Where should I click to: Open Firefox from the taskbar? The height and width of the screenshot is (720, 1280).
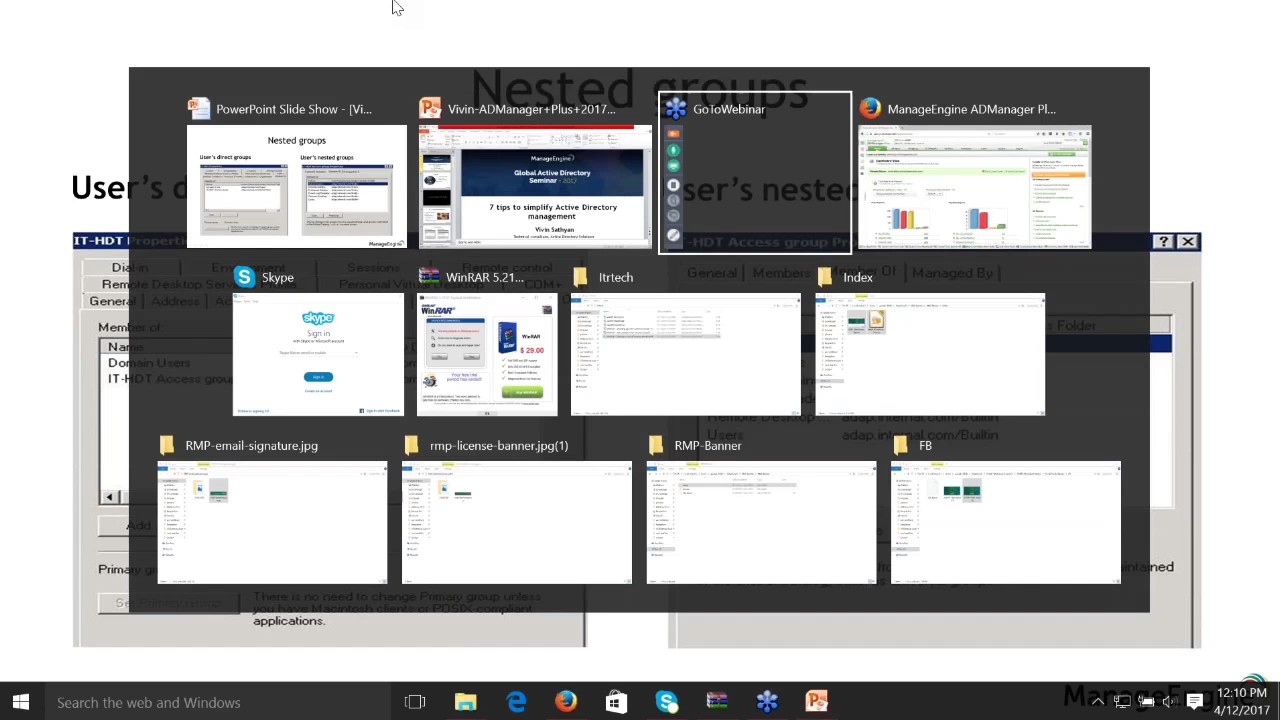click(x=566, y=702)
